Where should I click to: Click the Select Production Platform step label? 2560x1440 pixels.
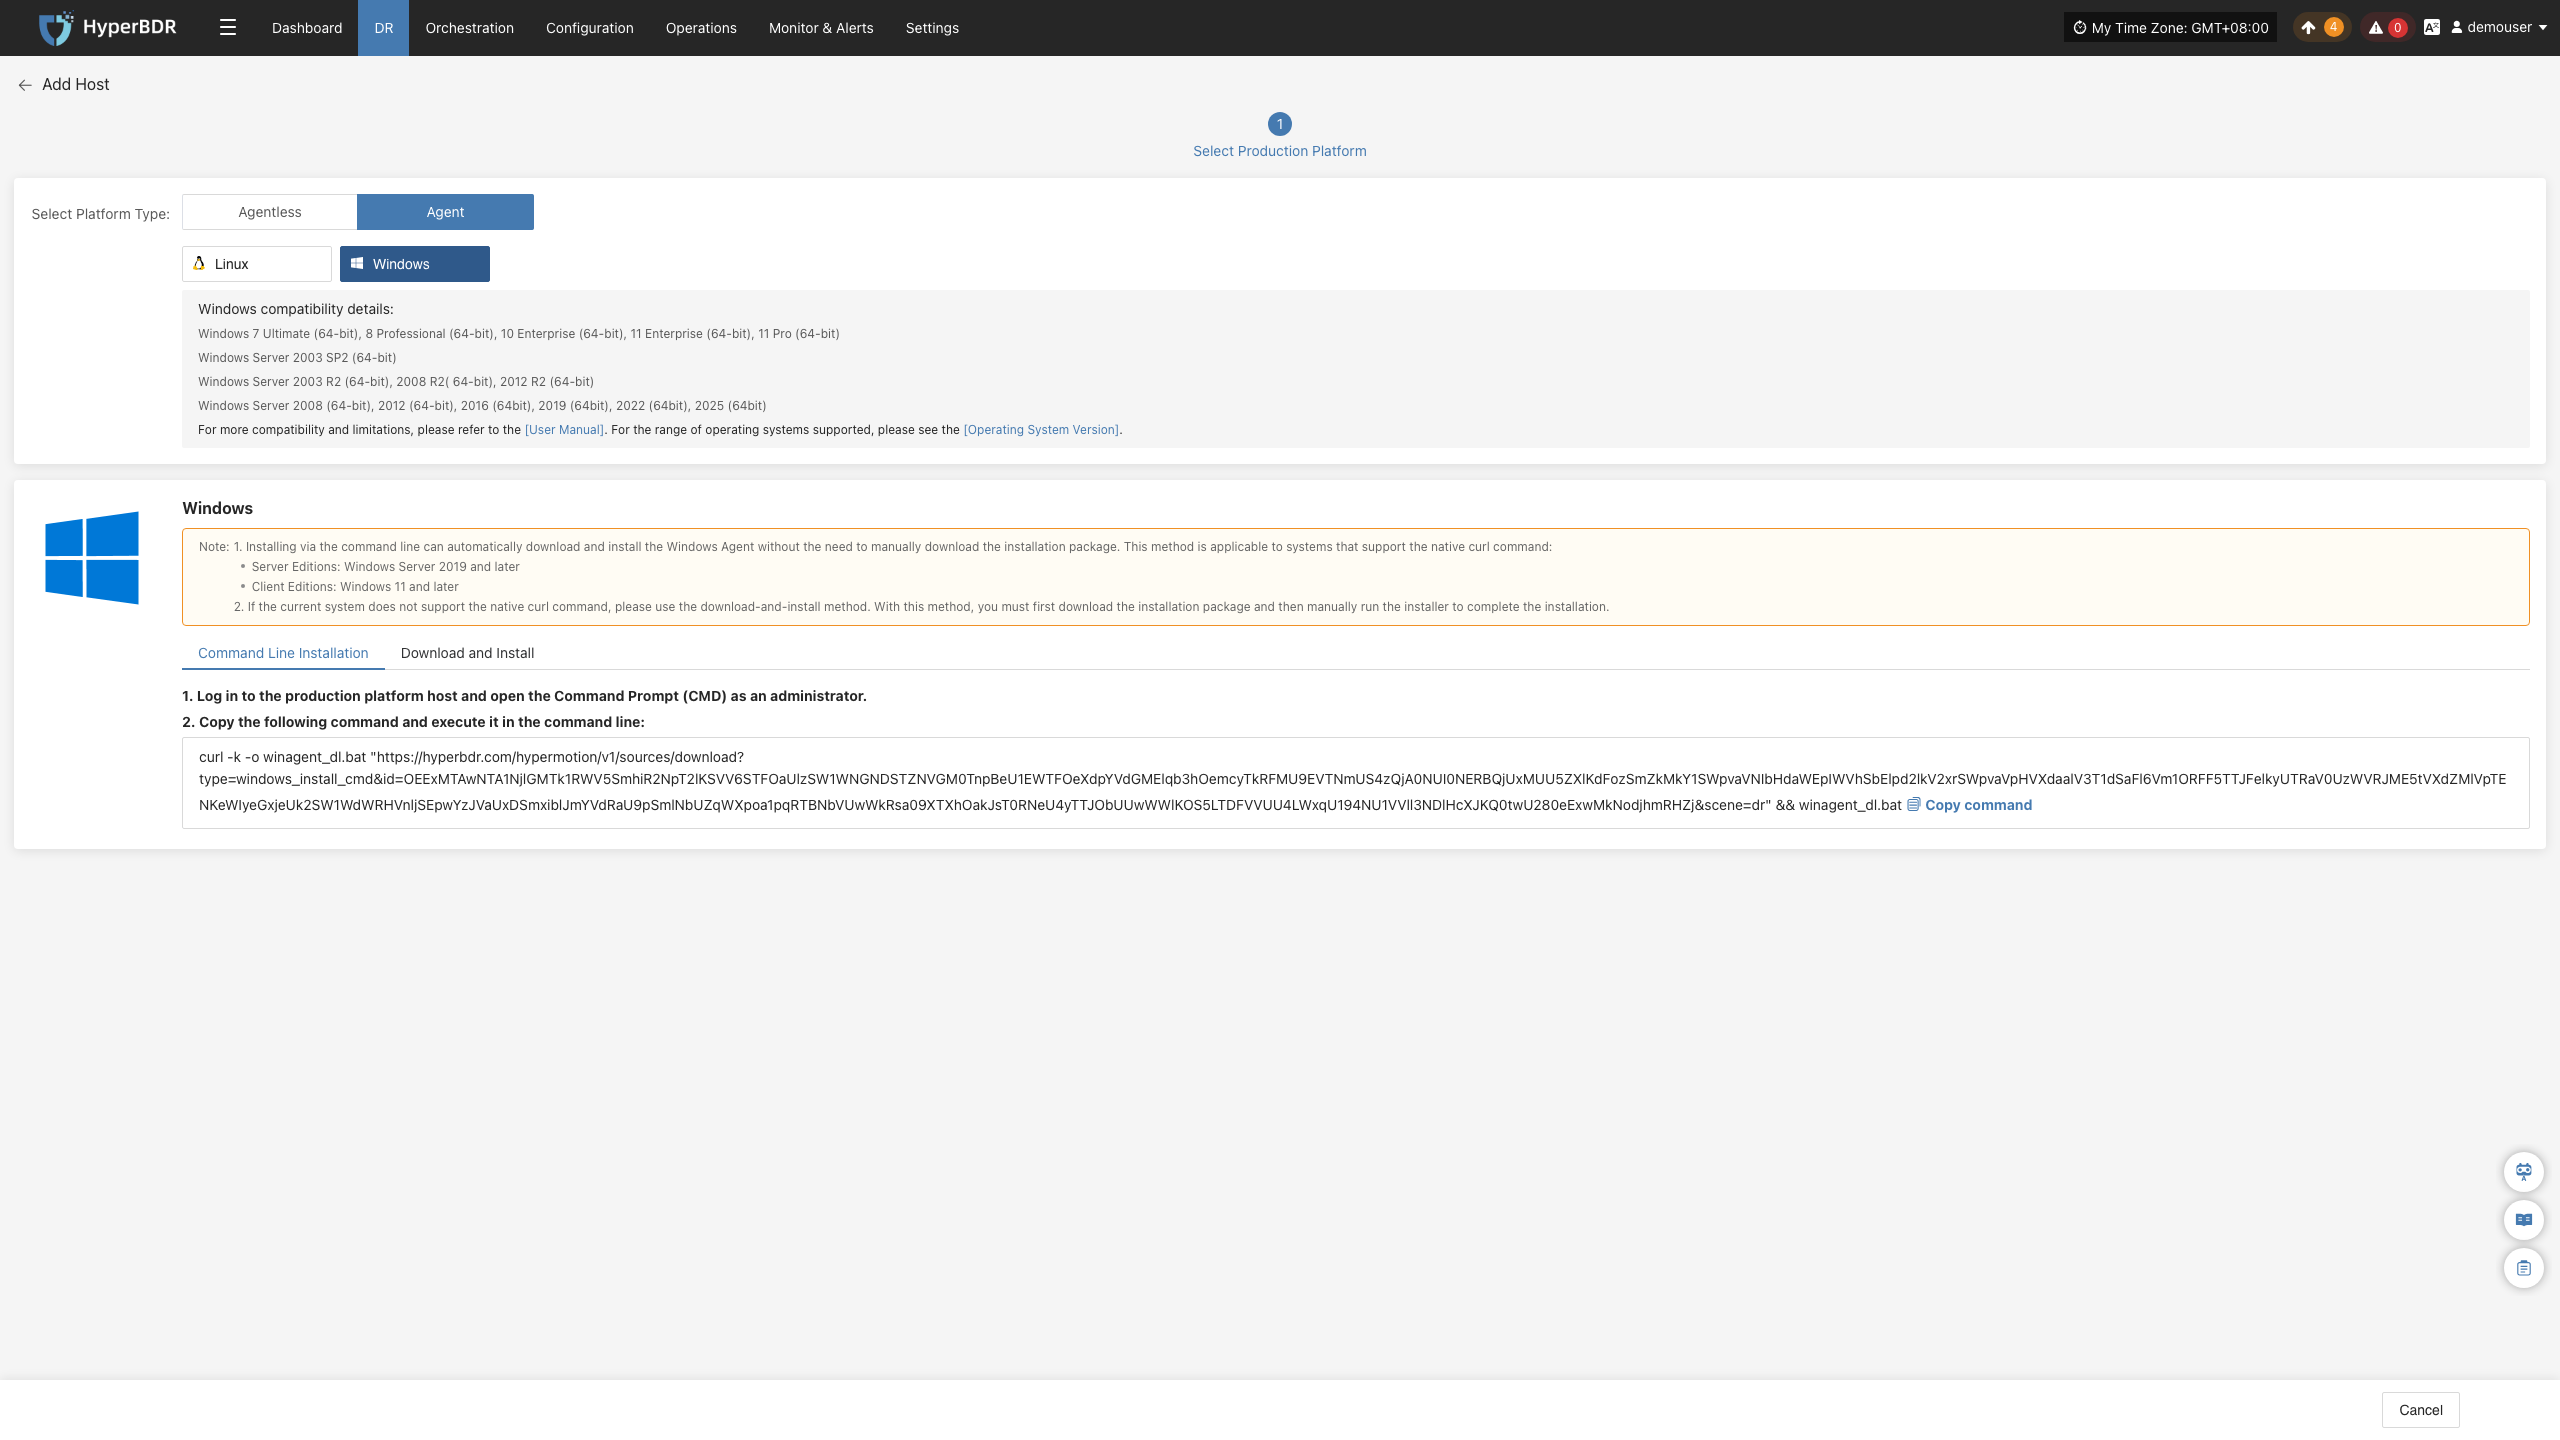pos(1280,151)
